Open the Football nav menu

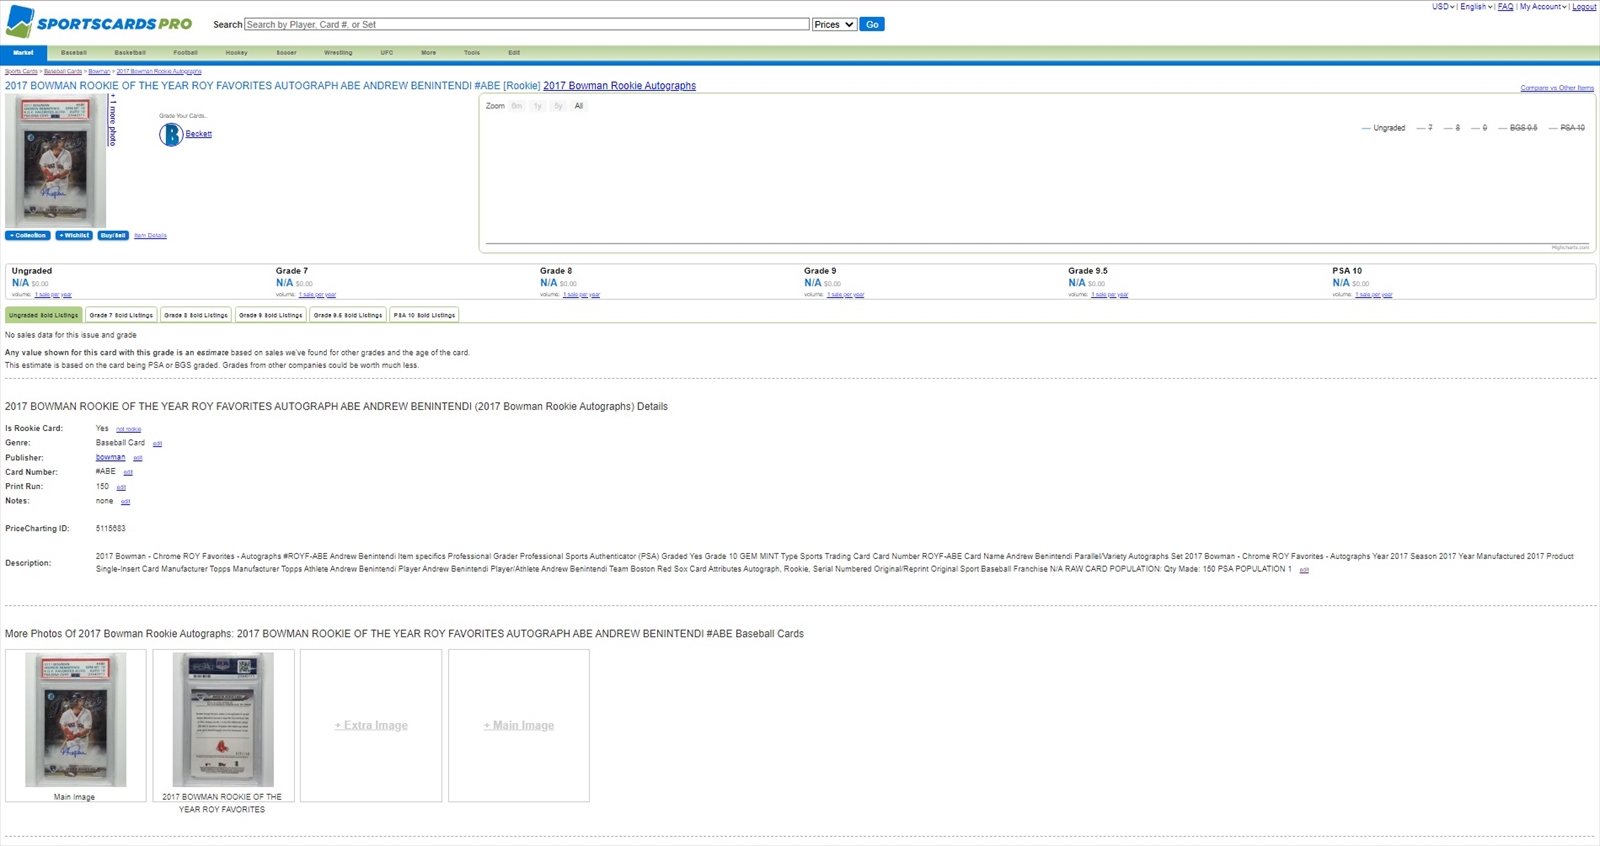coord(185,53)
